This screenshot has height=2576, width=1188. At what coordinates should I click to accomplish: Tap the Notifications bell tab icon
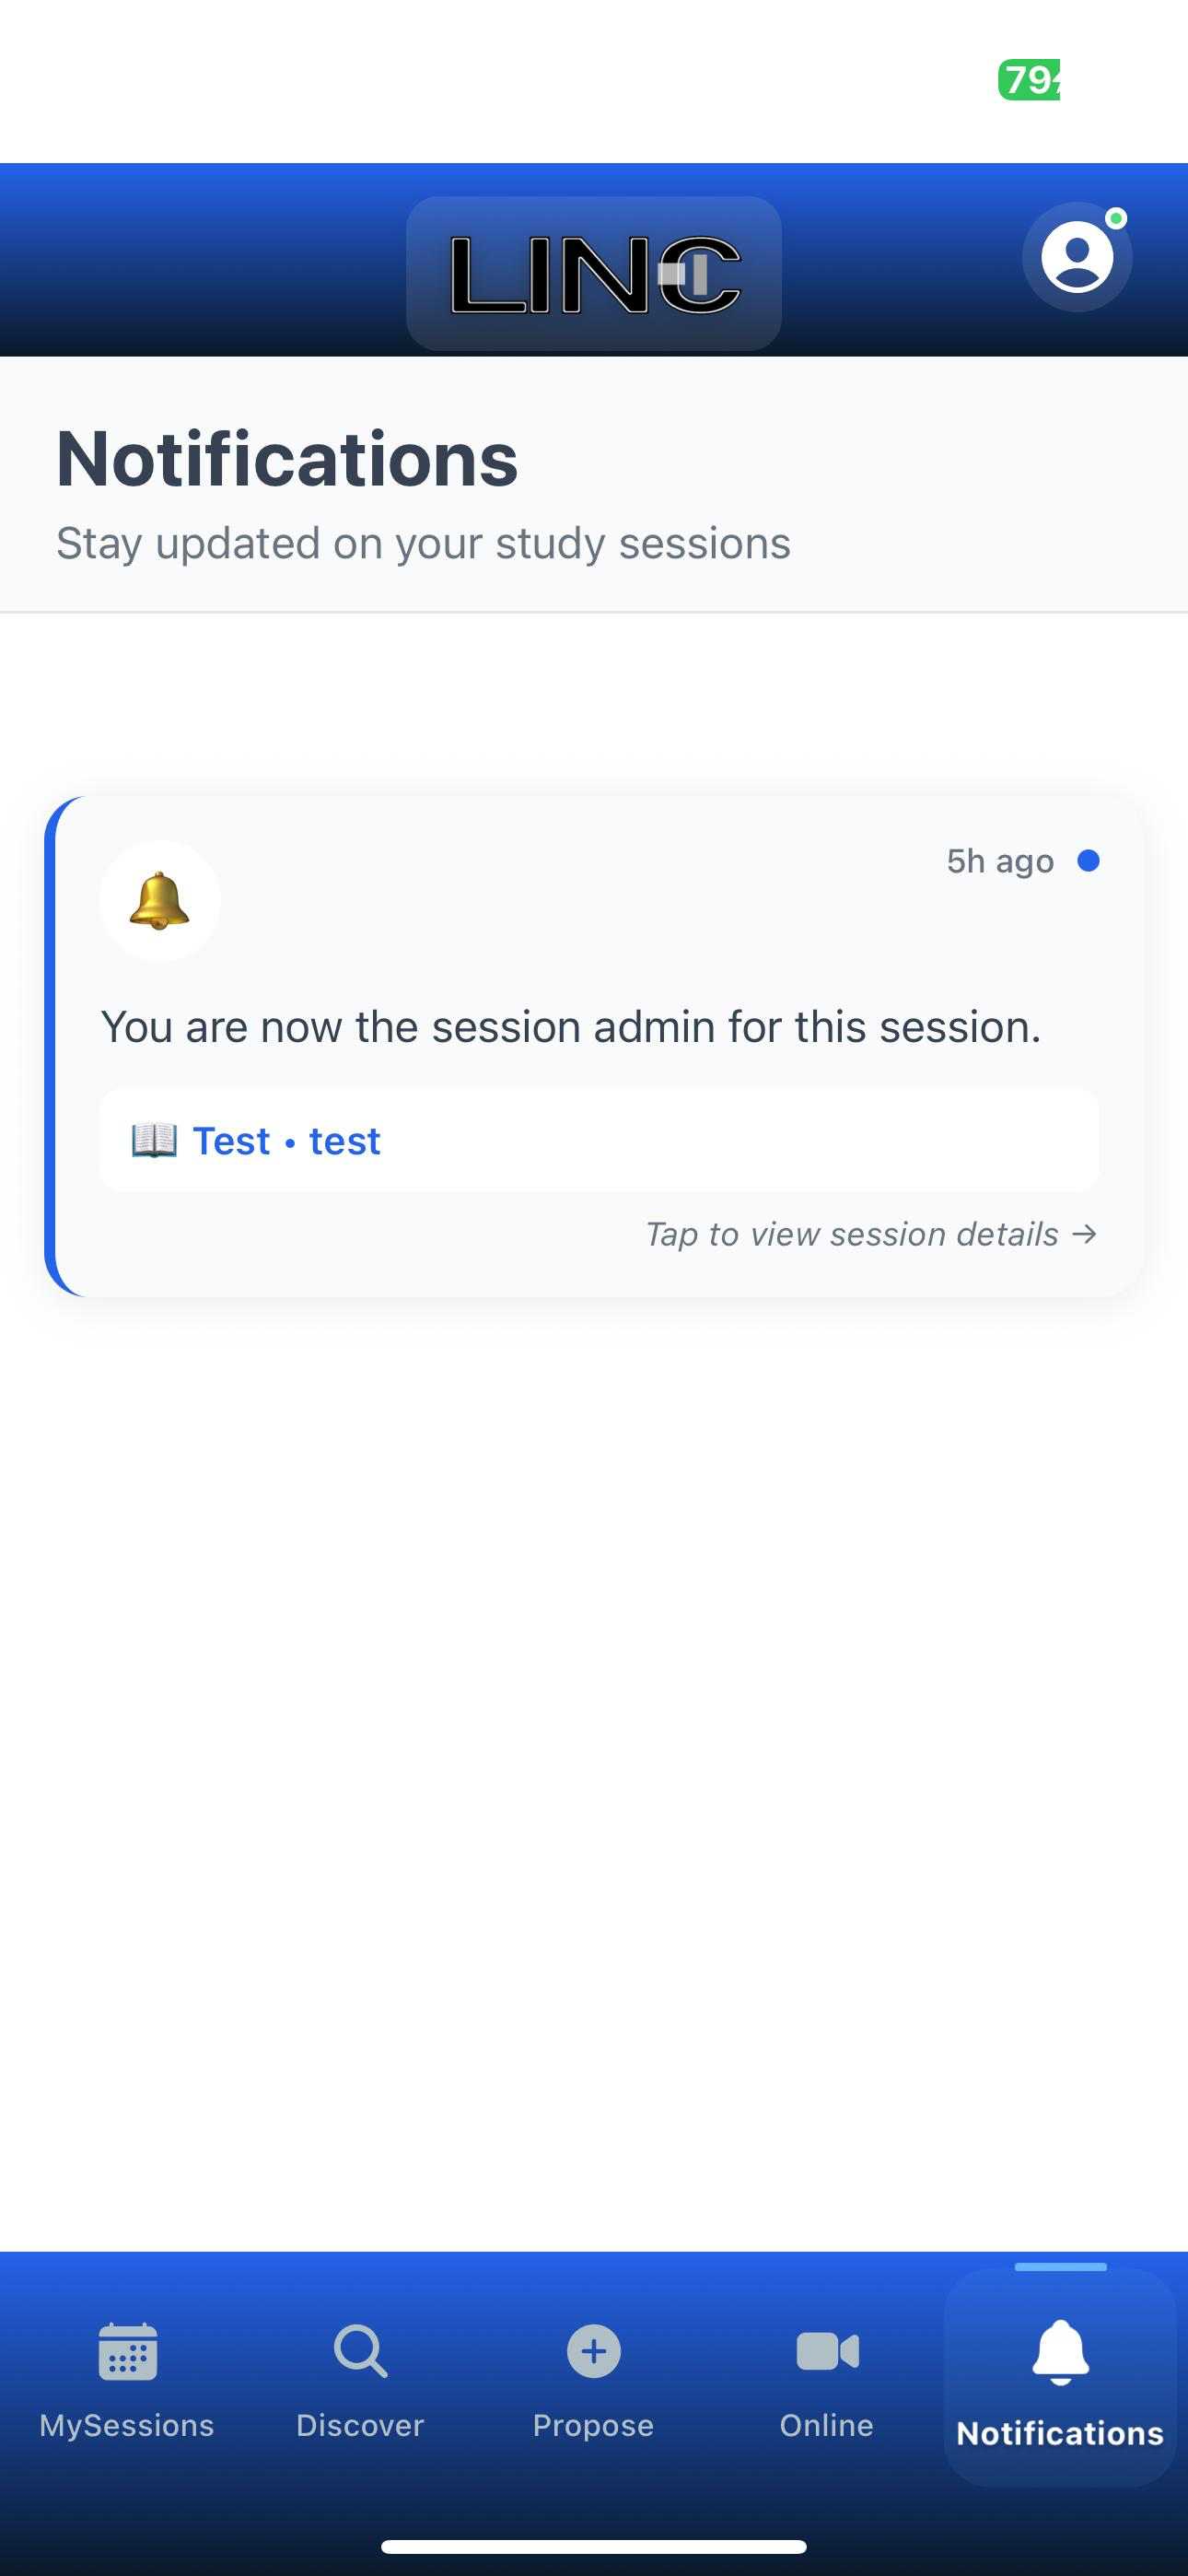coord(1060,2353)
